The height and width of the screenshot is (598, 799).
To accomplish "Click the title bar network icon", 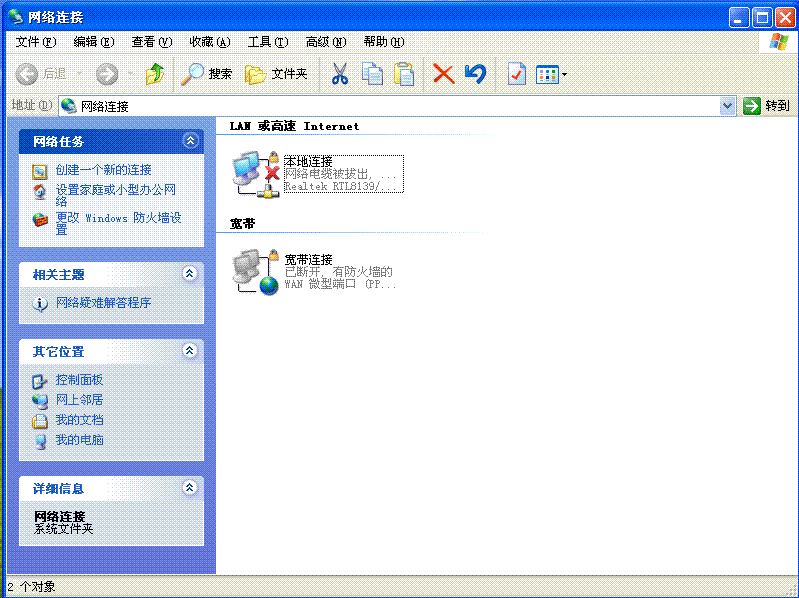I will click(x=15, y=17).
